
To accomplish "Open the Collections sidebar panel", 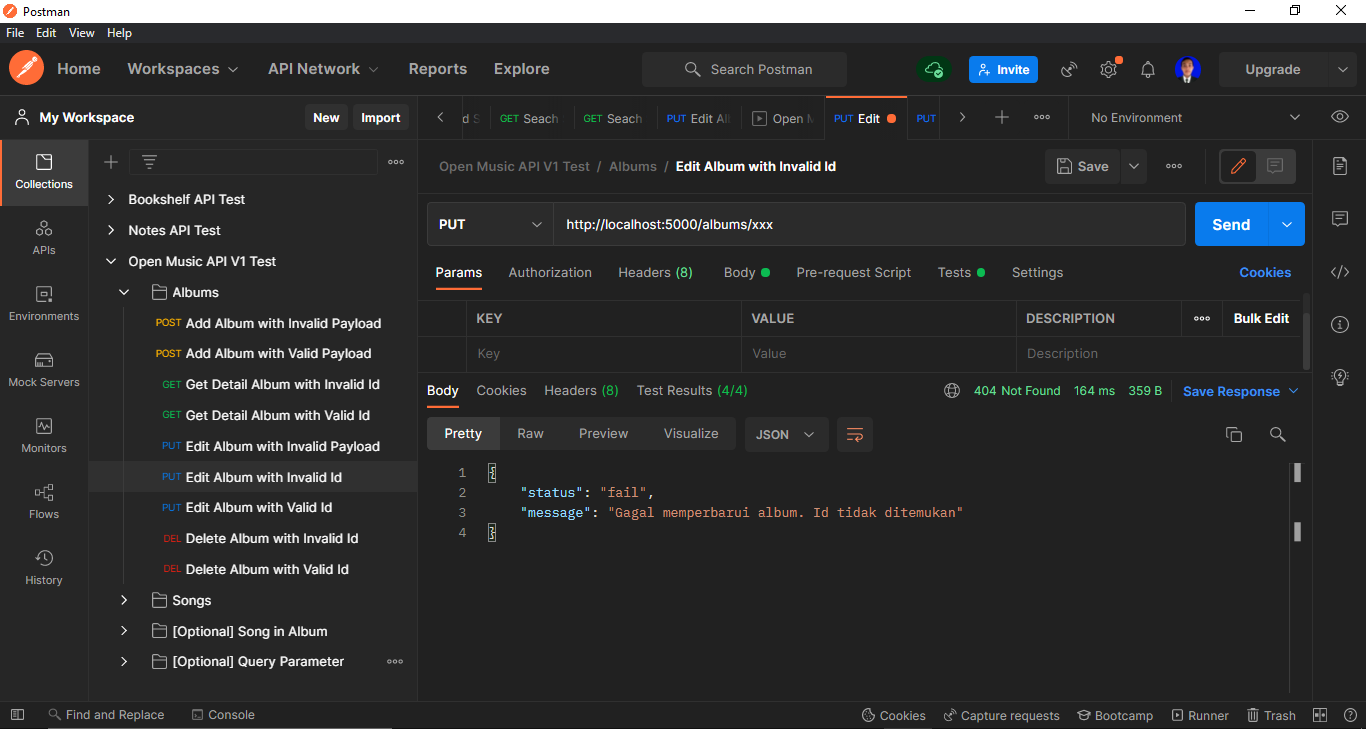I will [44, 172].
